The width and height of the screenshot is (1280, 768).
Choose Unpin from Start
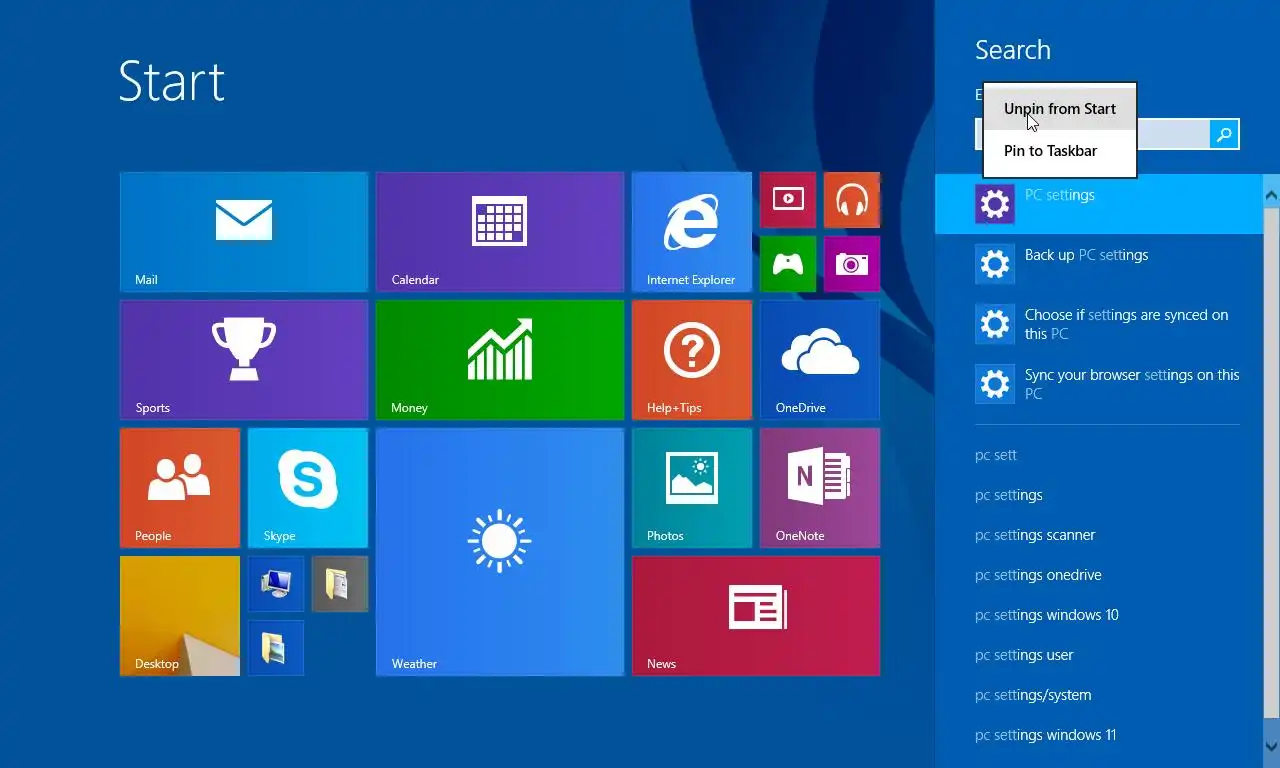point(1060,109)
